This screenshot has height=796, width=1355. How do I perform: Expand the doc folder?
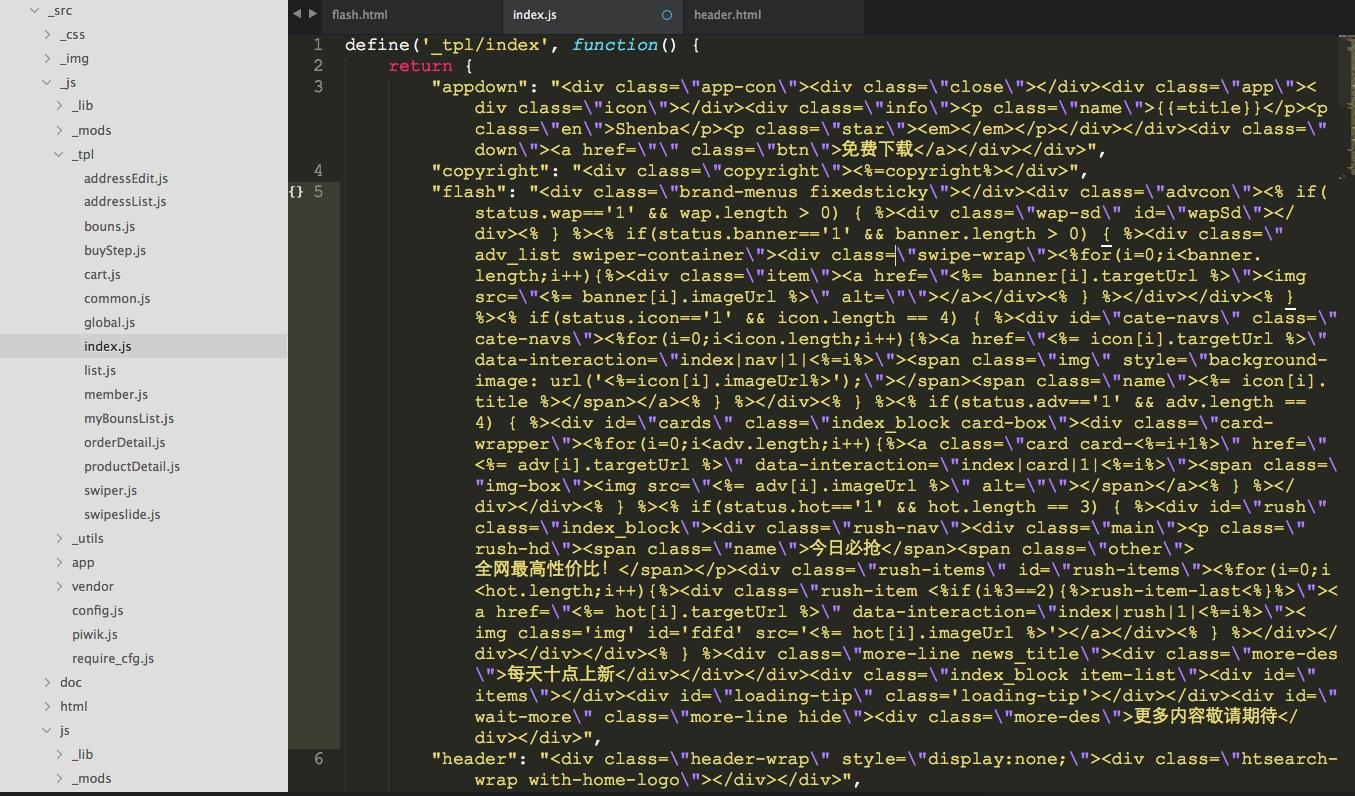point(47,682)
